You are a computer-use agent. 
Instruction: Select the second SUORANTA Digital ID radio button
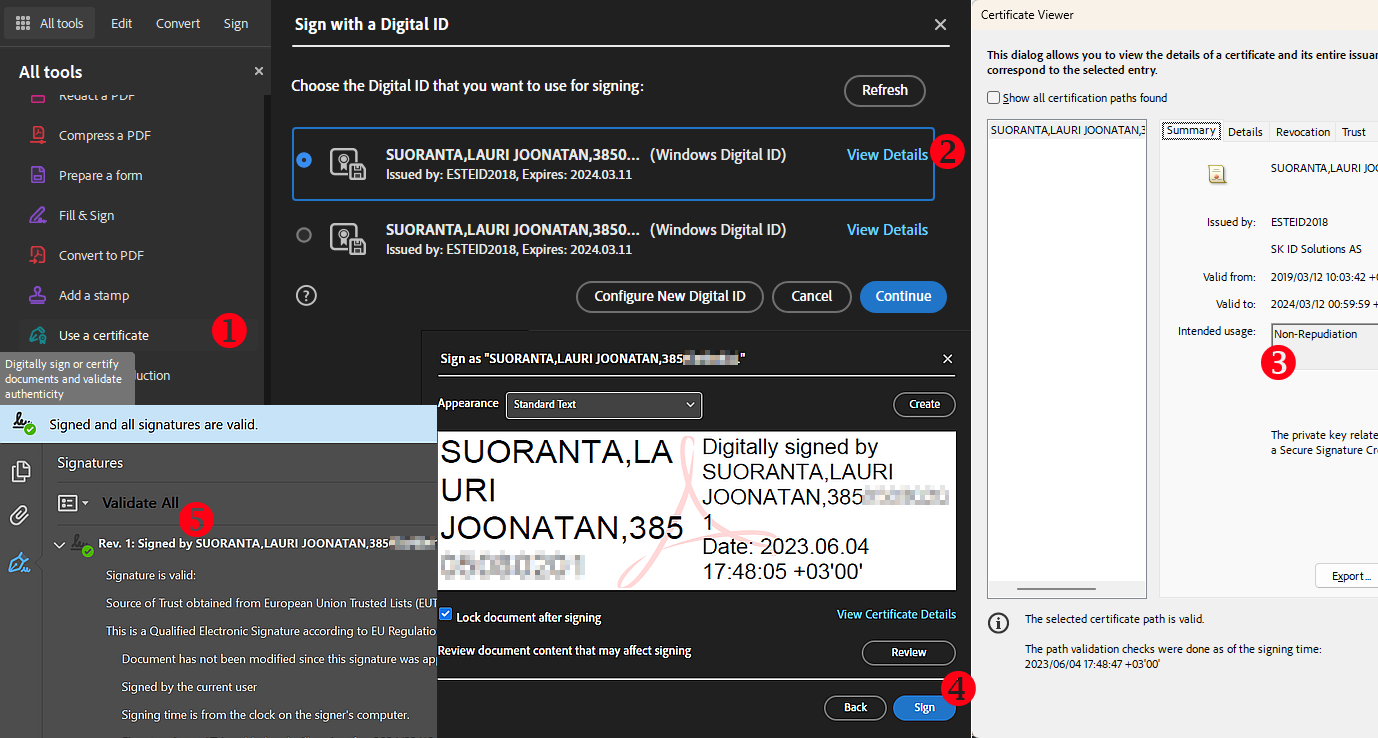pos(304,235)
